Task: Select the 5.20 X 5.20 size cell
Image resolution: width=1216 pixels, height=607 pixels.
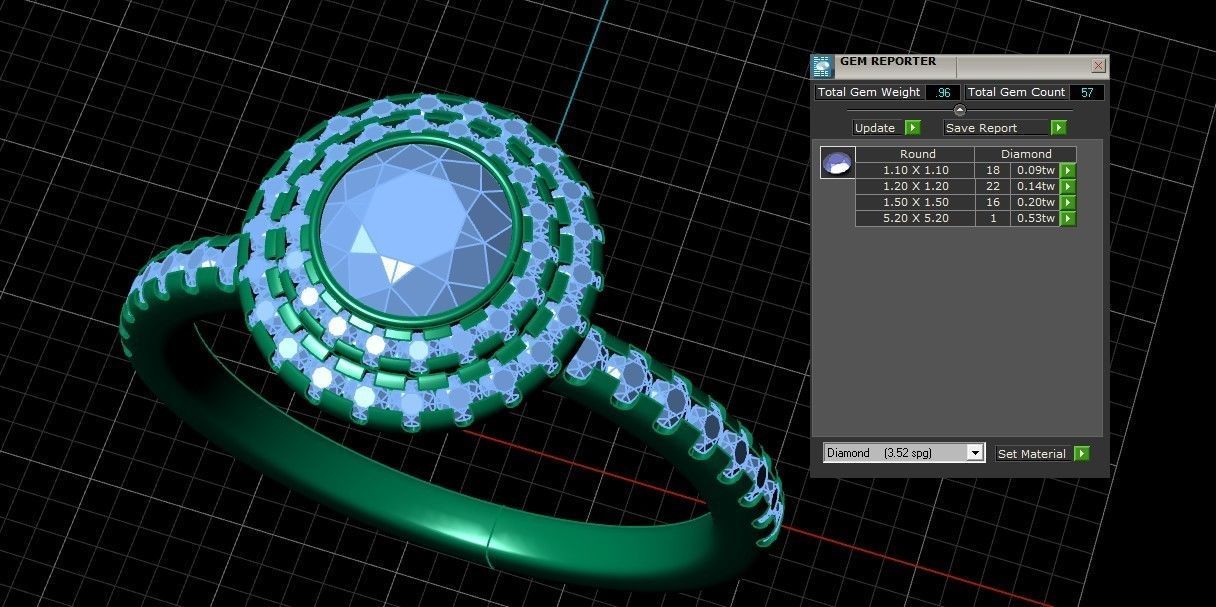Action: (x=915, y=218)
